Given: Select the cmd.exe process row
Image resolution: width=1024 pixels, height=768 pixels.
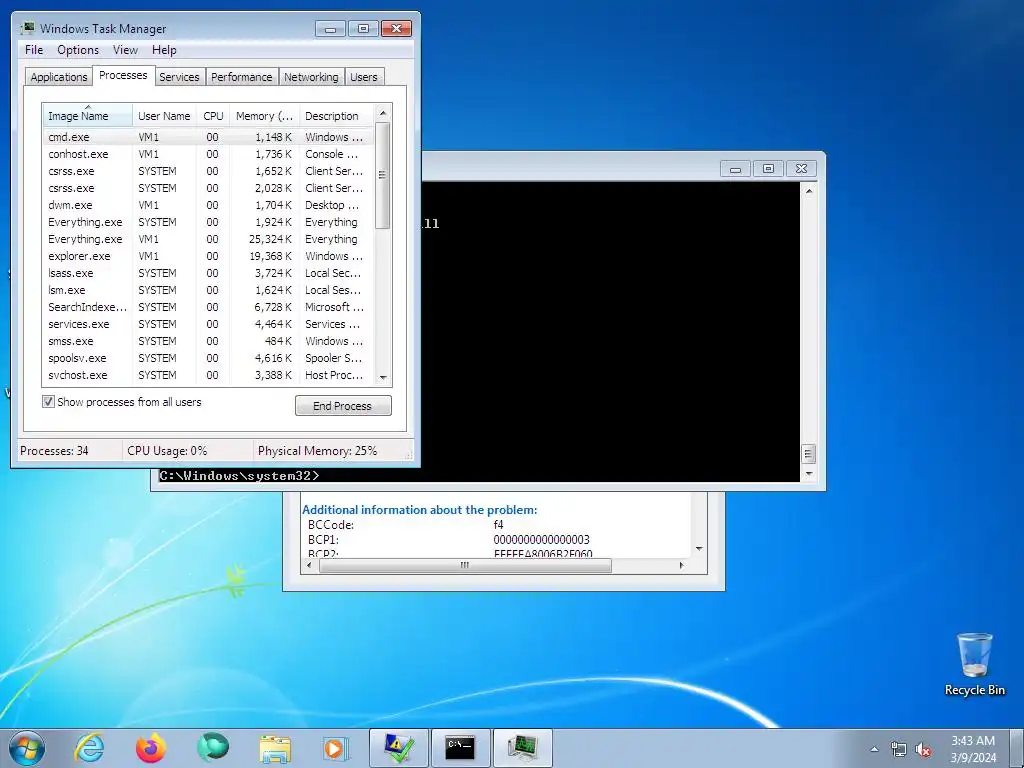Looking at the screenshot, I should click(x=209, y=137).
